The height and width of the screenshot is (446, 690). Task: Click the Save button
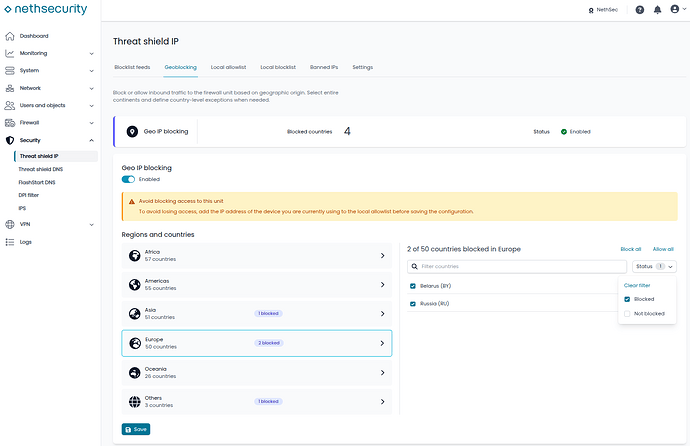136,429
